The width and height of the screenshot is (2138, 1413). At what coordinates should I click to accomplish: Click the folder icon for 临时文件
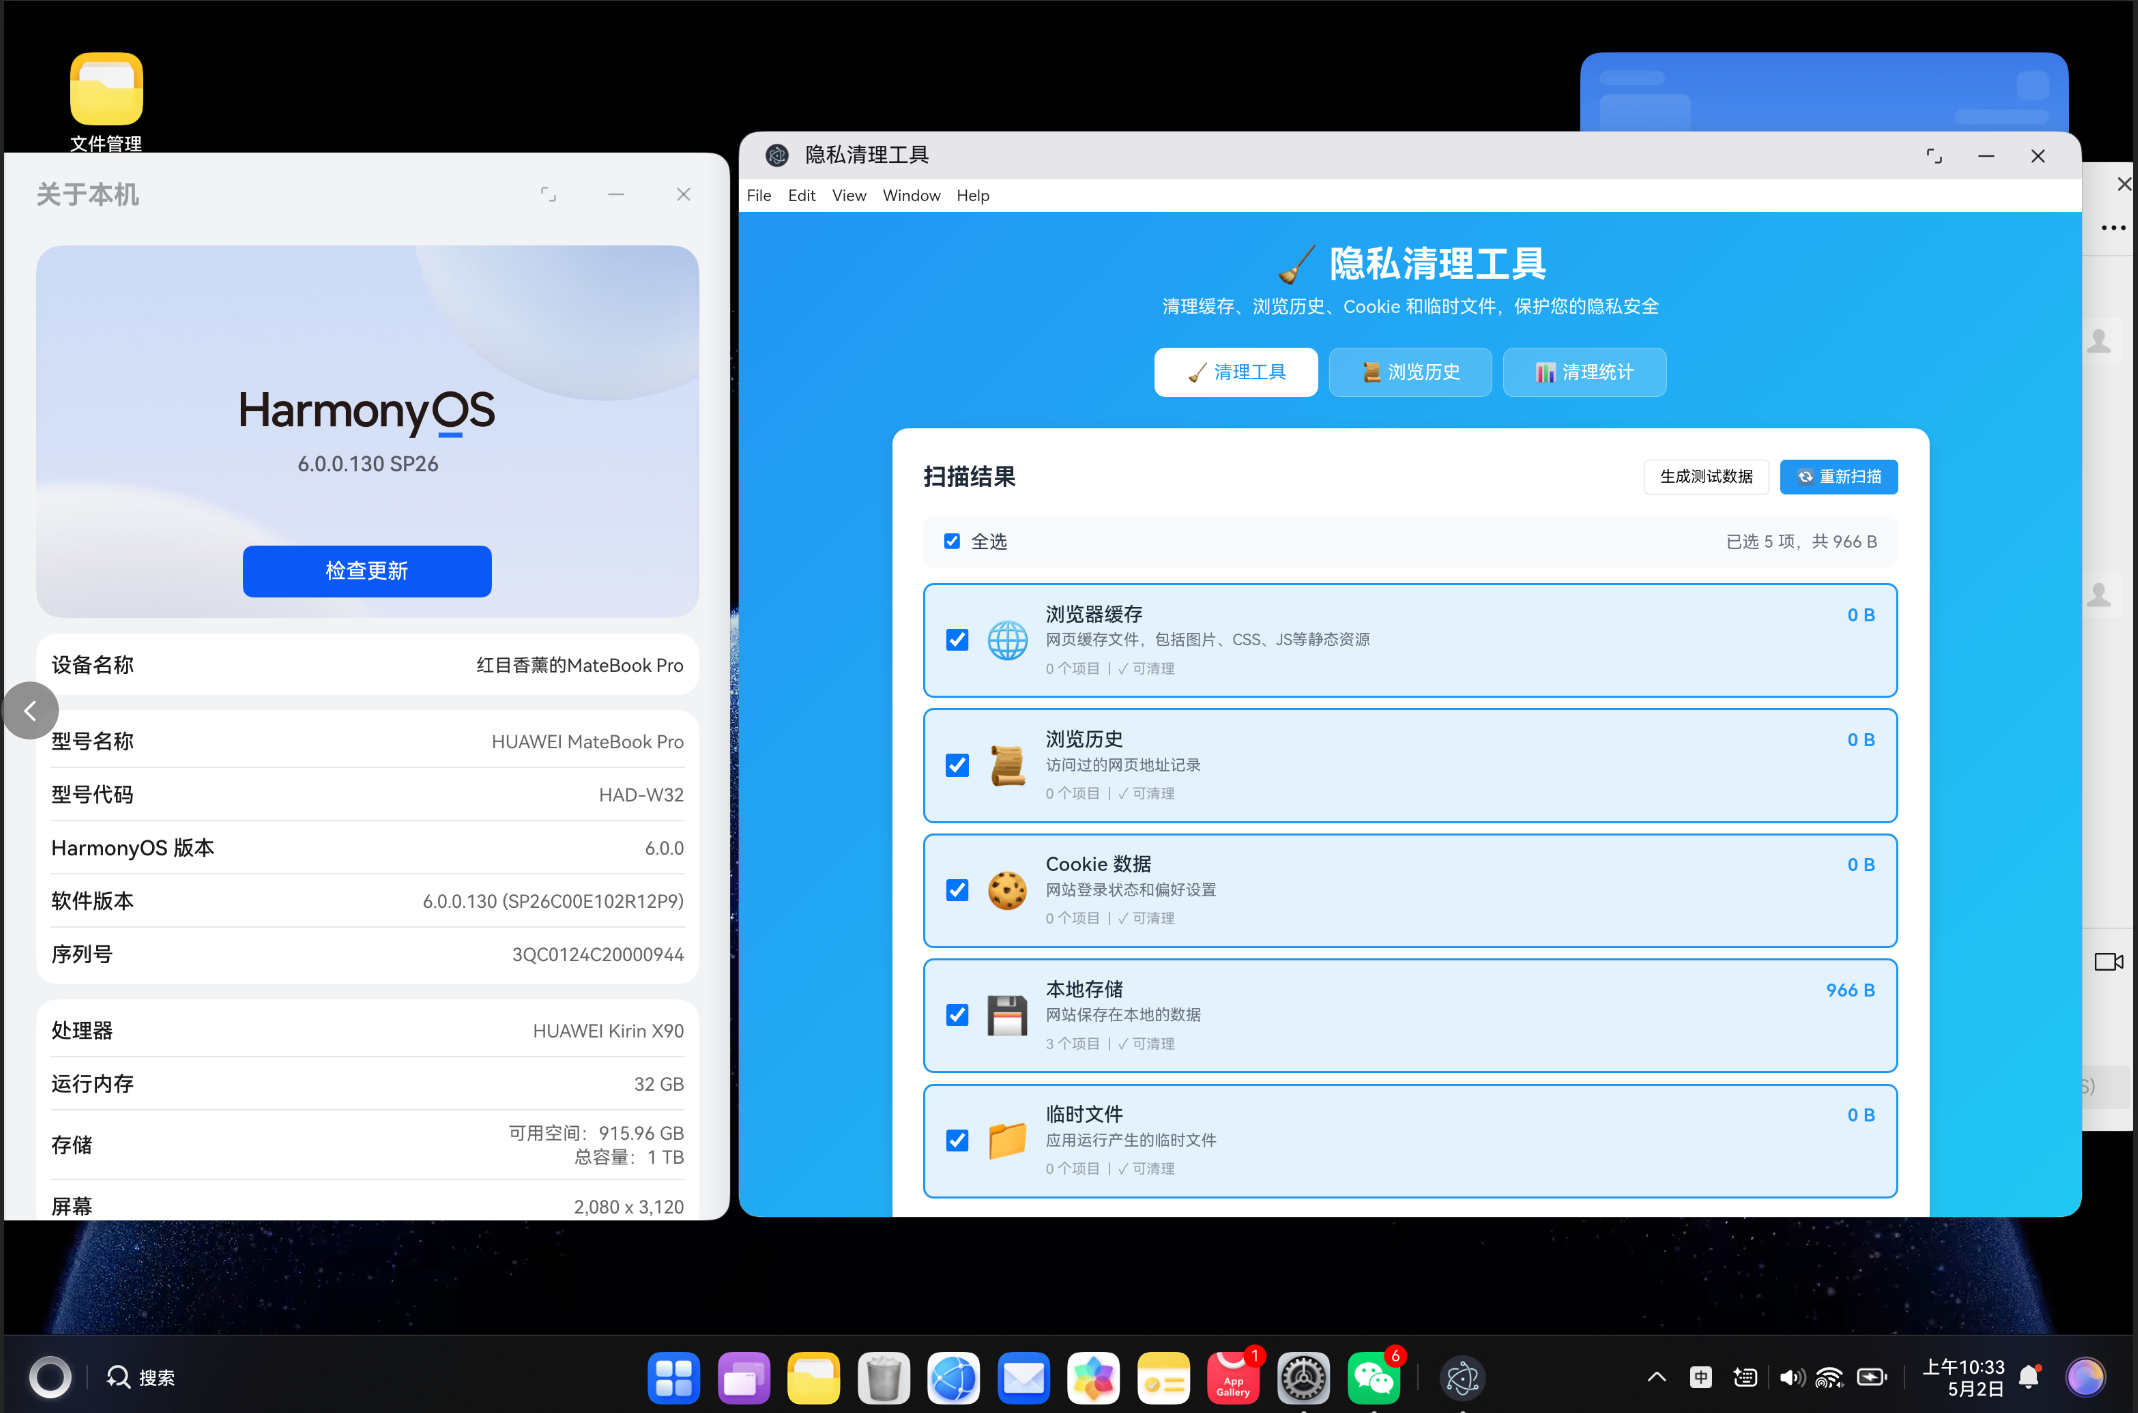1007,1140
